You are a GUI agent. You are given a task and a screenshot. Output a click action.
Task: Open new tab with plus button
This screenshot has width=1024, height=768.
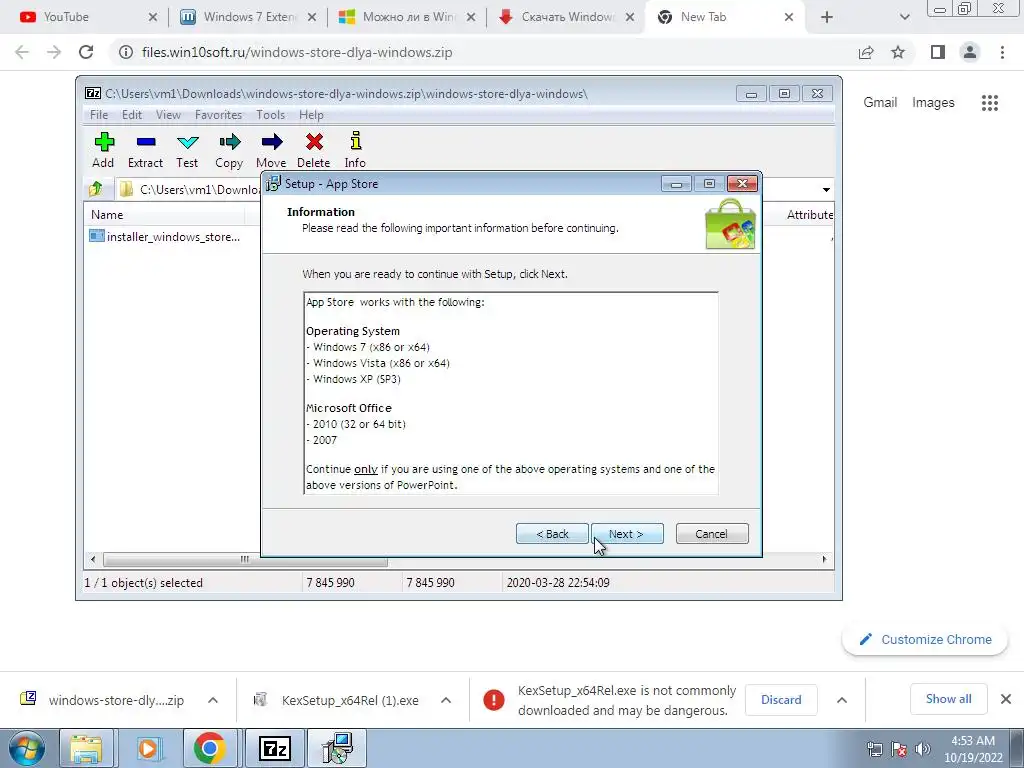tap(827, 17)
